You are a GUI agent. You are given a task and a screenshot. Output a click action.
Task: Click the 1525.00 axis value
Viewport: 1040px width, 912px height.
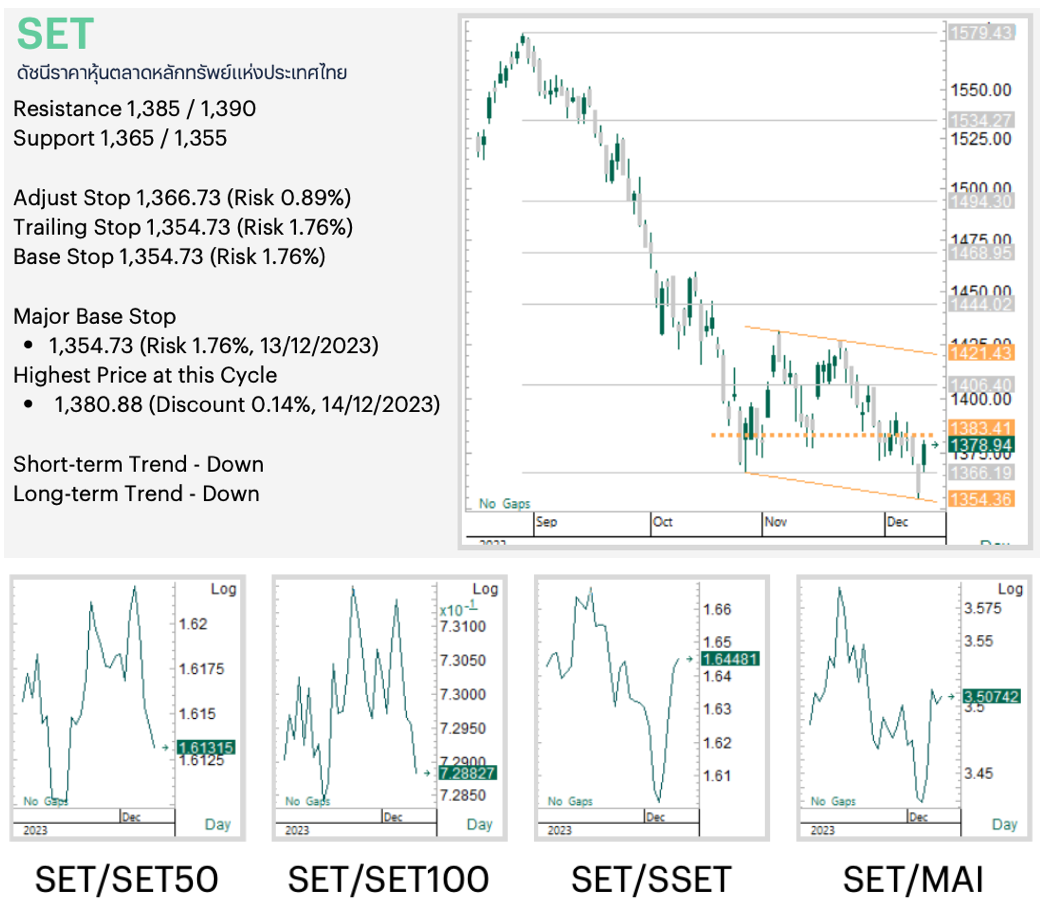point(981,139)
